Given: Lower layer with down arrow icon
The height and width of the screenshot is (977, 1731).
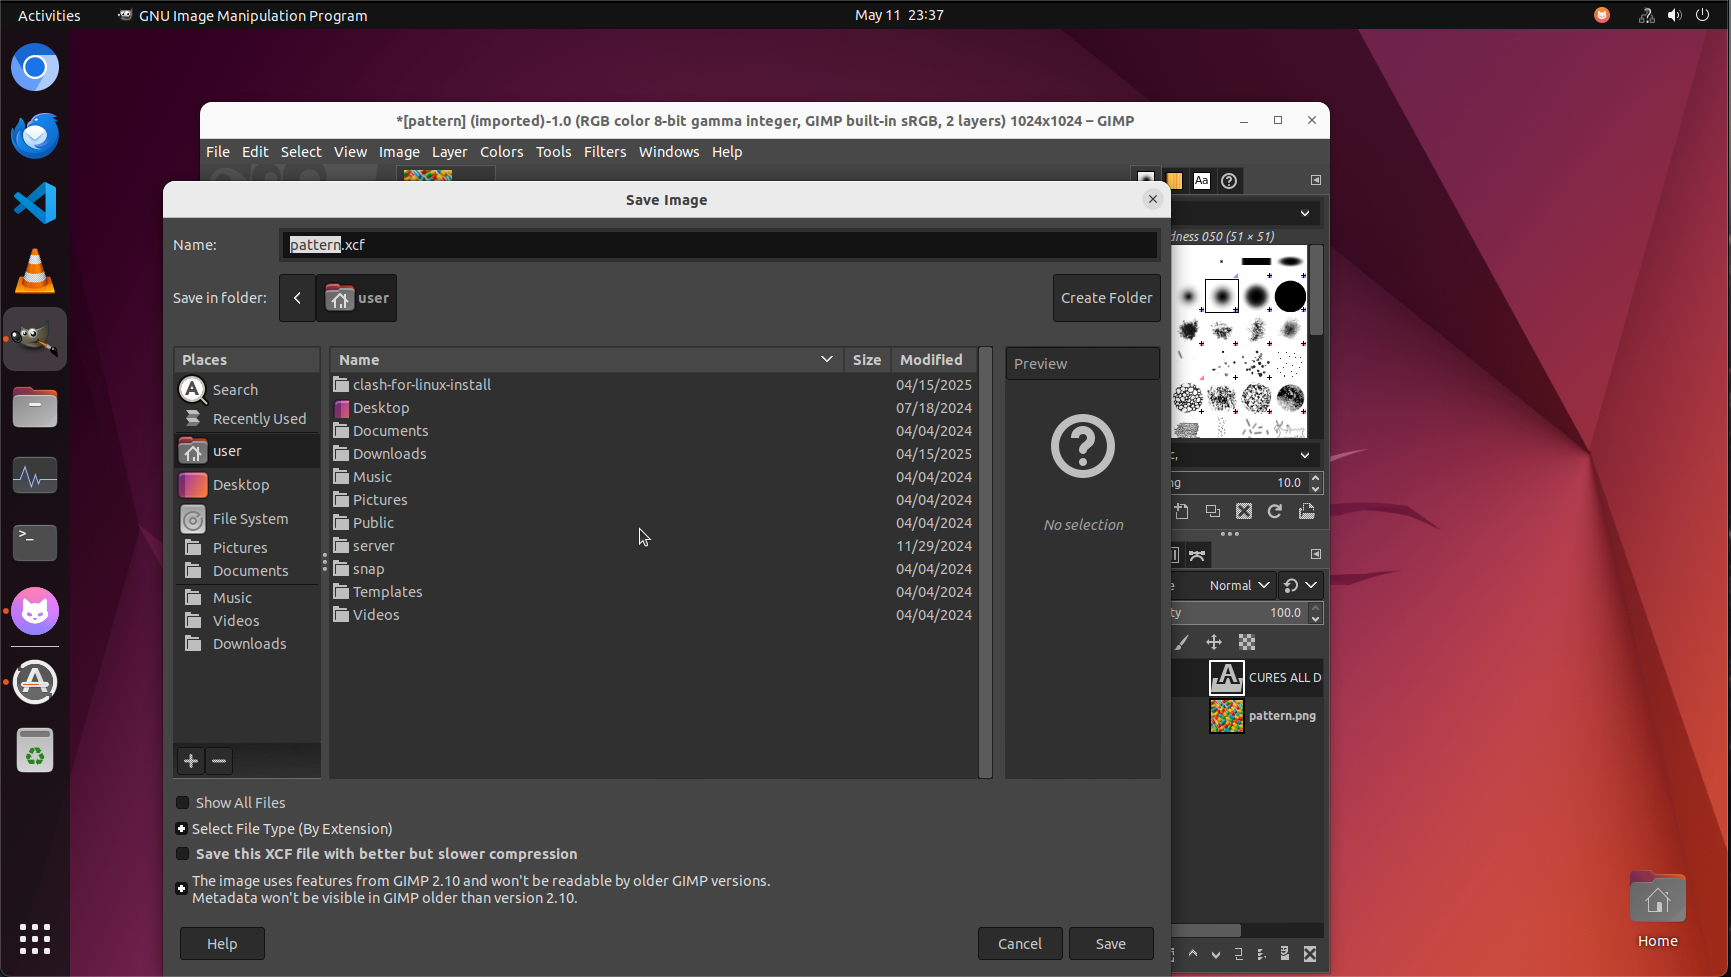Looking at the screenshot, I should (1216, 954).
